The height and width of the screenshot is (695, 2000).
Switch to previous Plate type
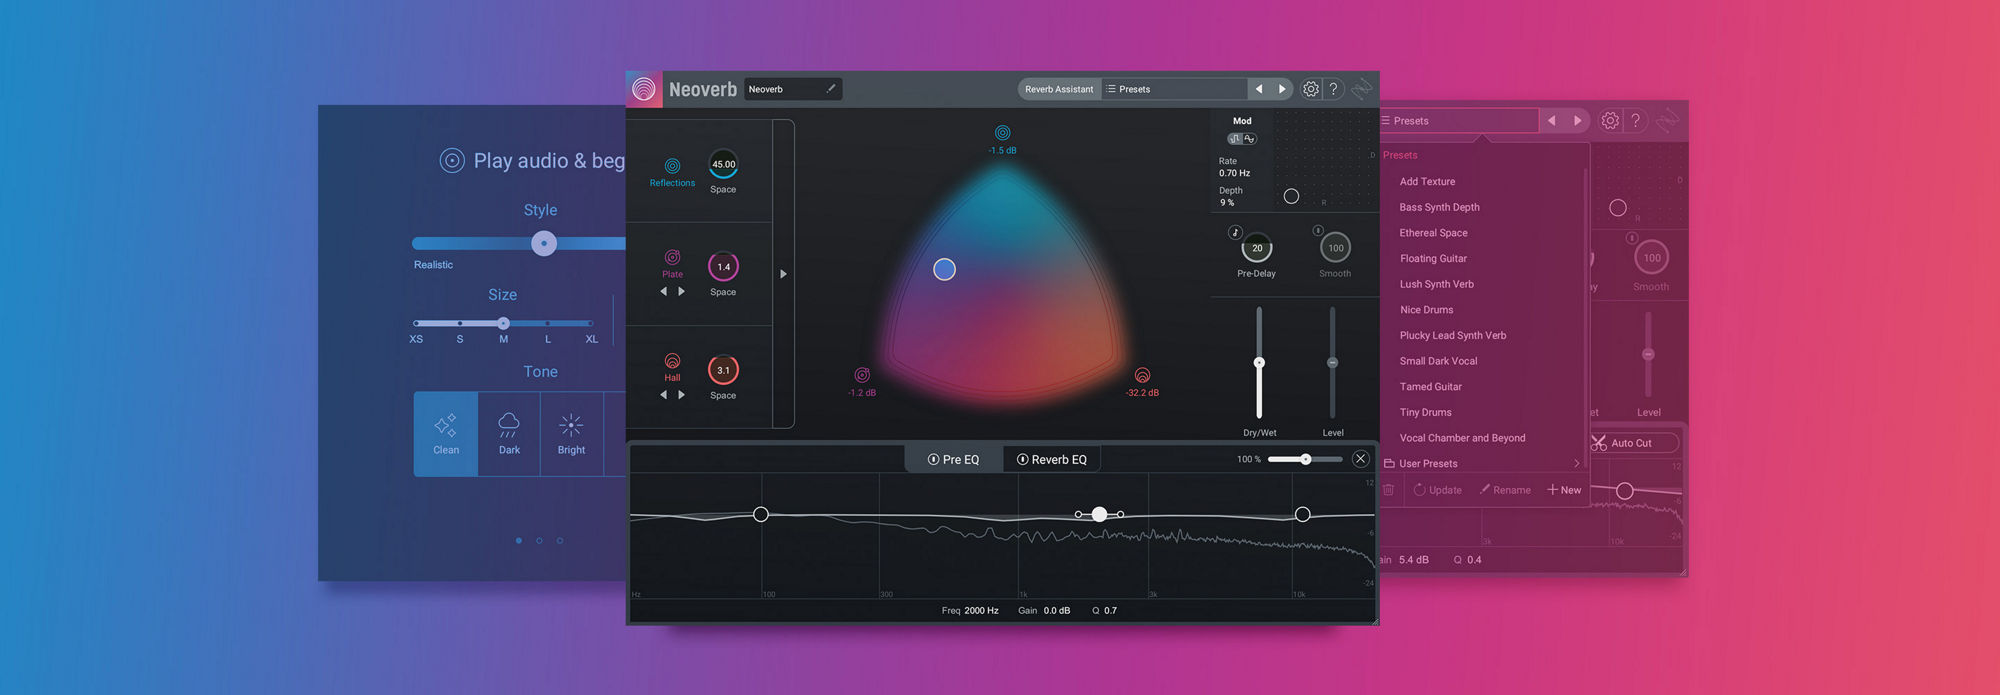pyautogui.click(x=663, y=291)
